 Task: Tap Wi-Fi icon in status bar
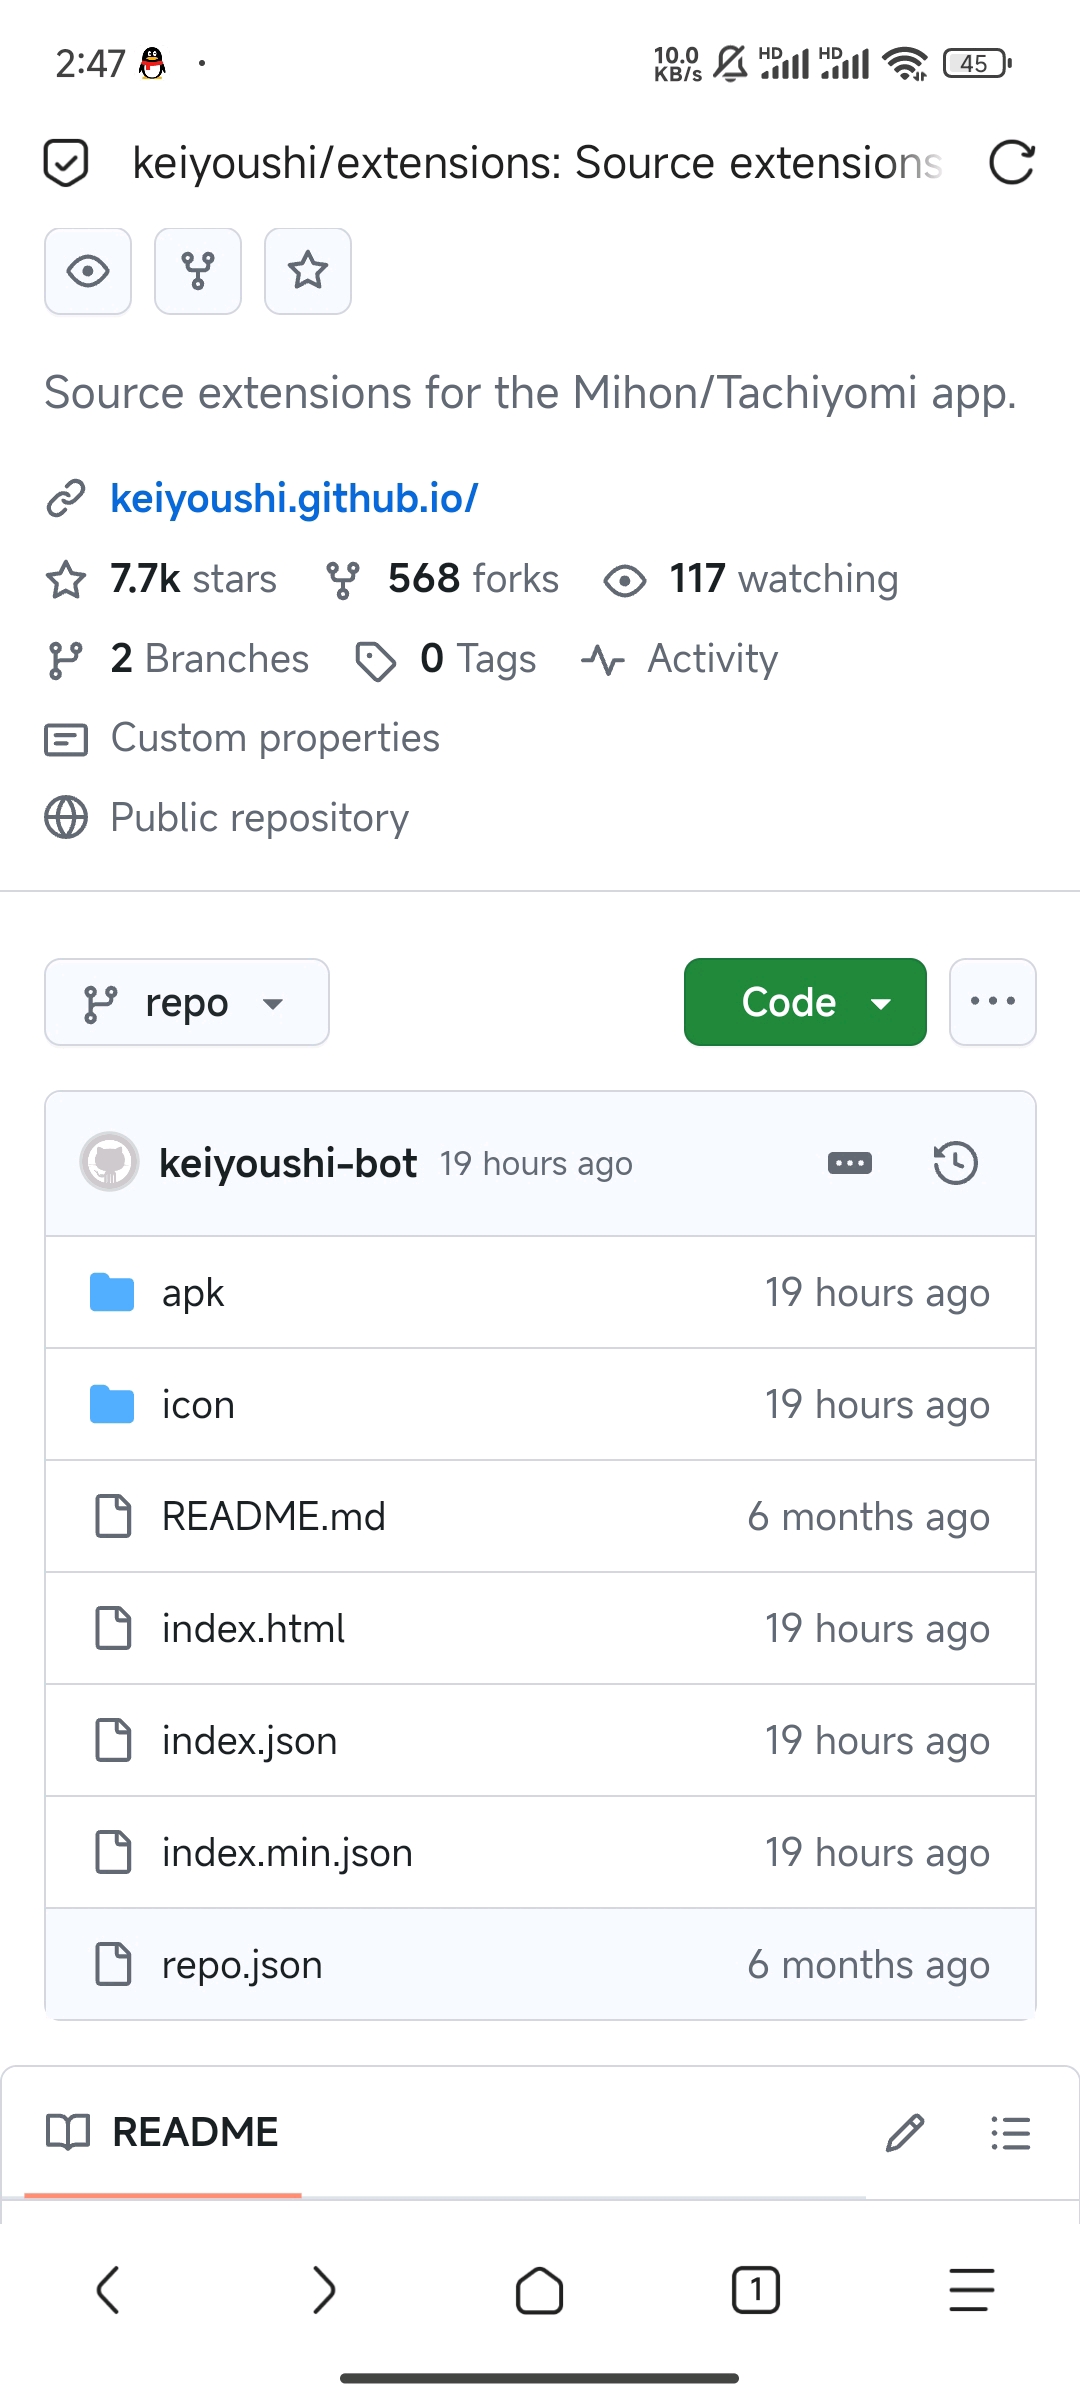tap(907, 64)
